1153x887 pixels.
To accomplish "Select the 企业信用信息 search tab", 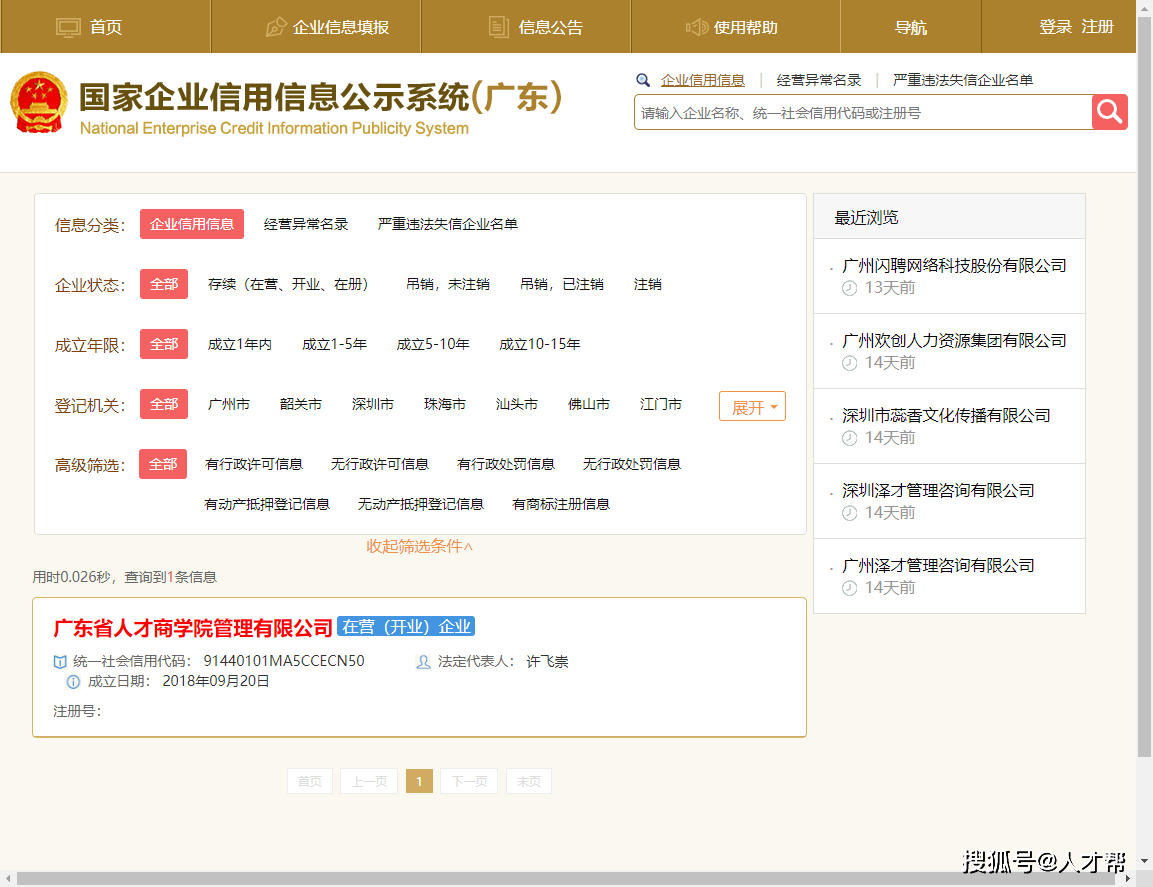I will click(x=702, y=80).
